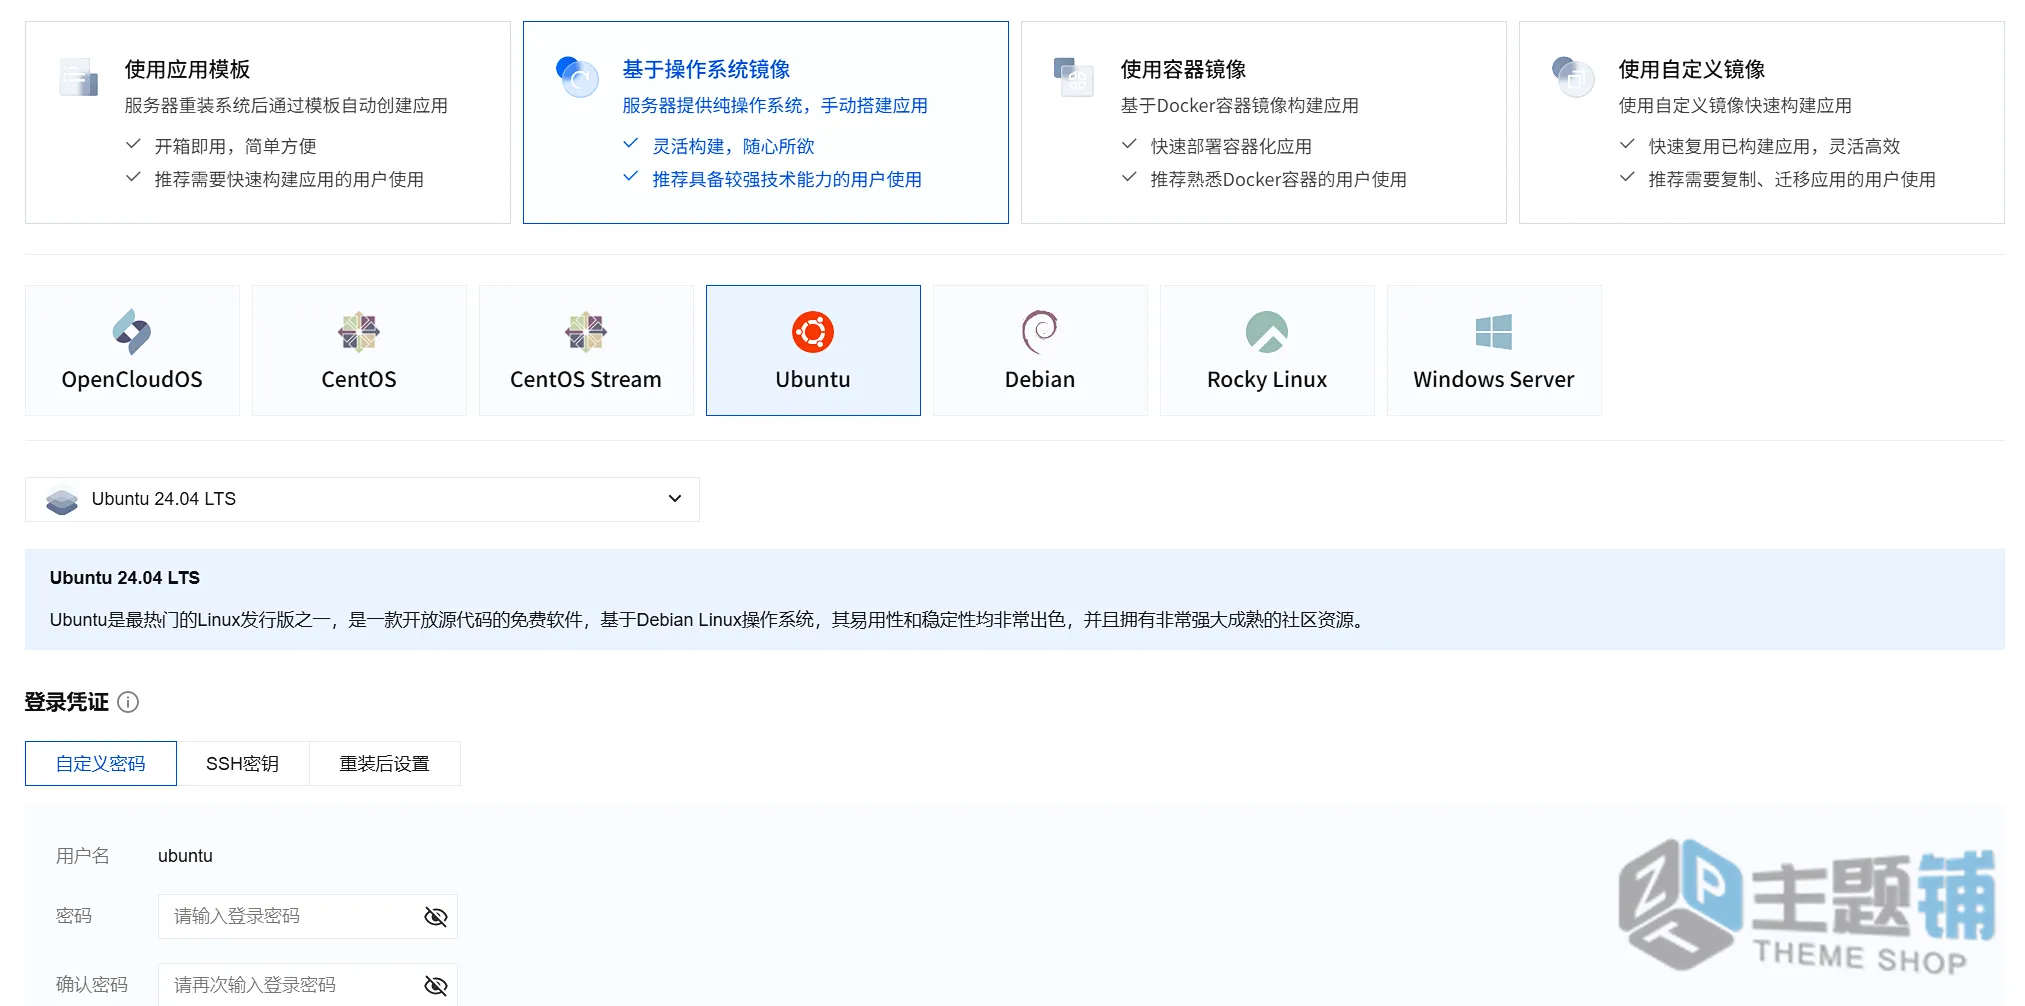
Task: Click the bold Ubuntu 24.04 LTS description title
Action: pyautogui.click(x=125, y=578)
